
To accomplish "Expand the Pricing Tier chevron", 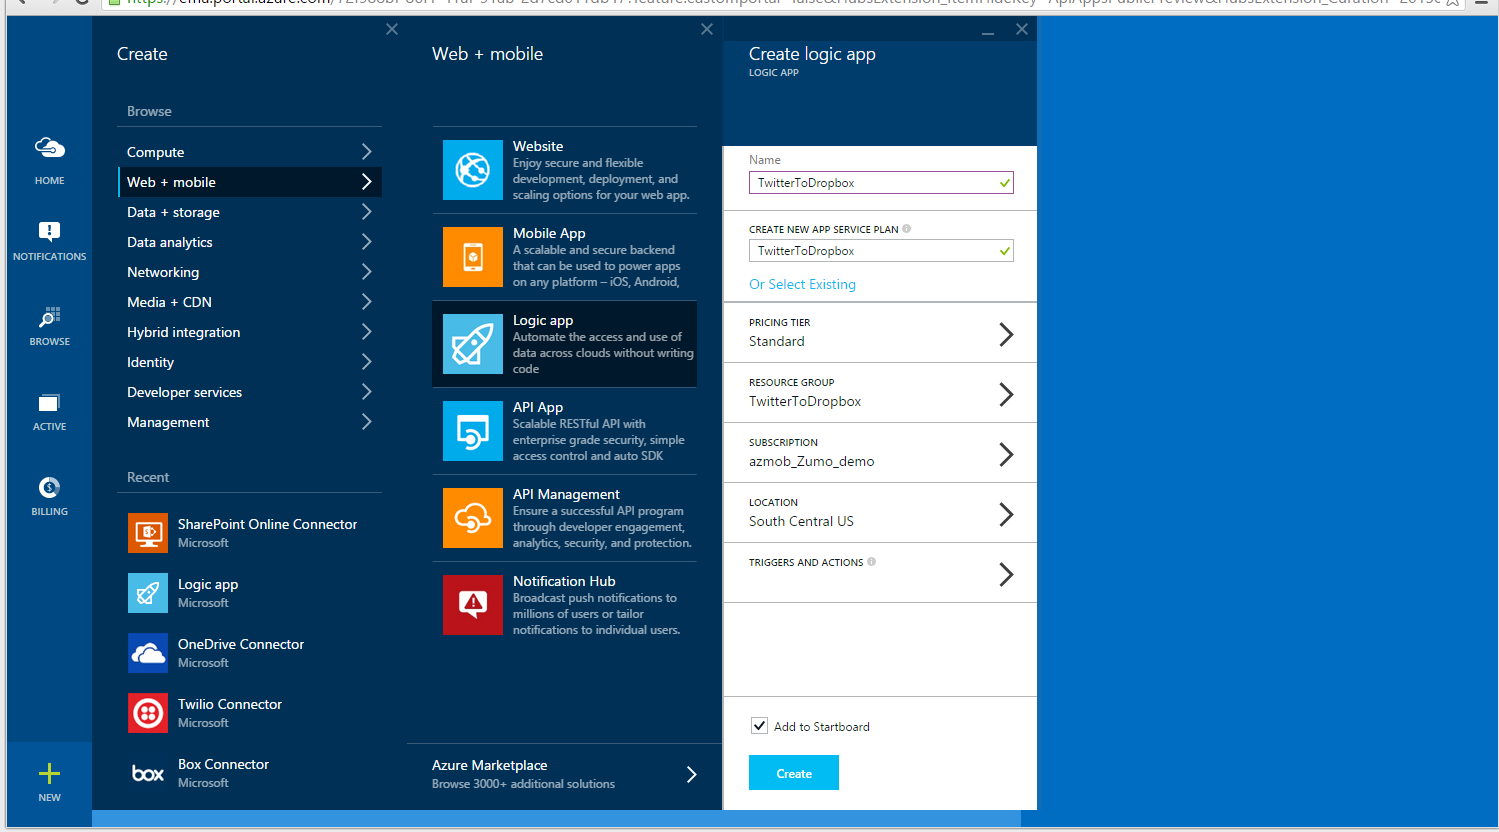I will pos(1007,334).
